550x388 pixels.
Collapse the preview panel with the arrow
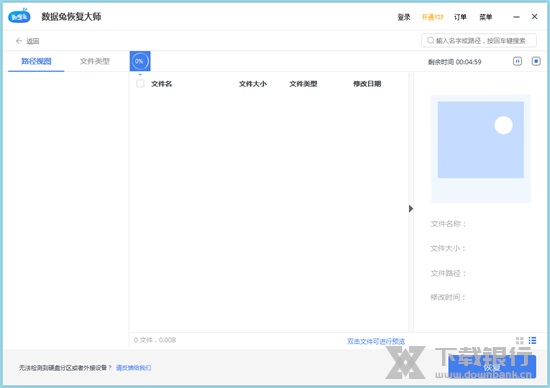tap(411, 209)
